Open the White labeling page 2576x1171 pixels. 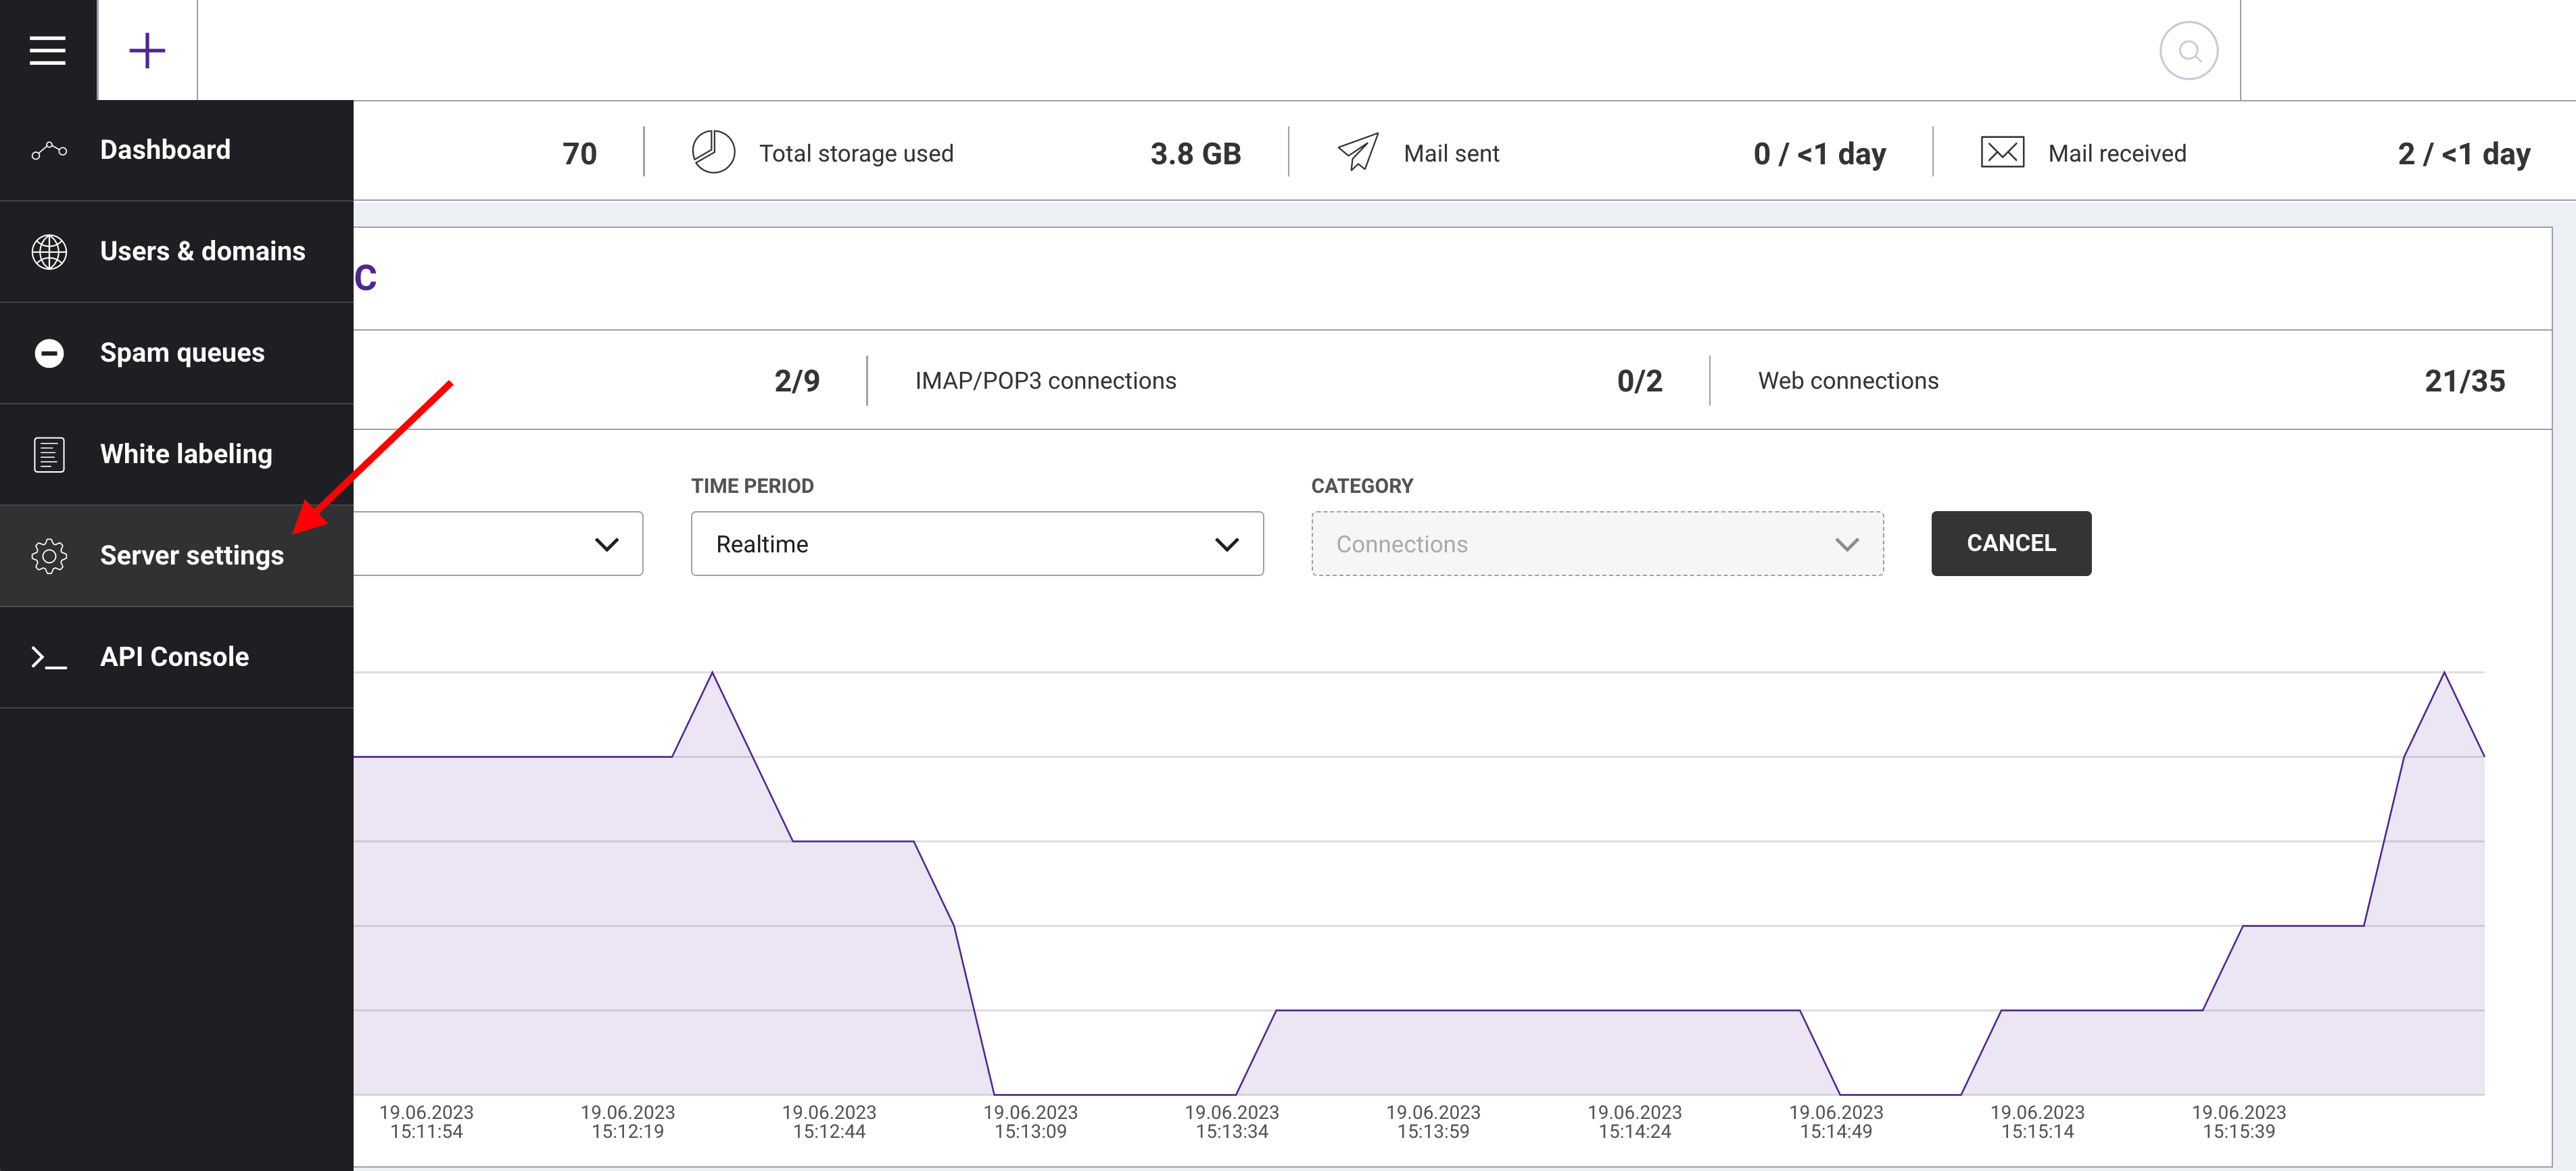coord(186,454)
